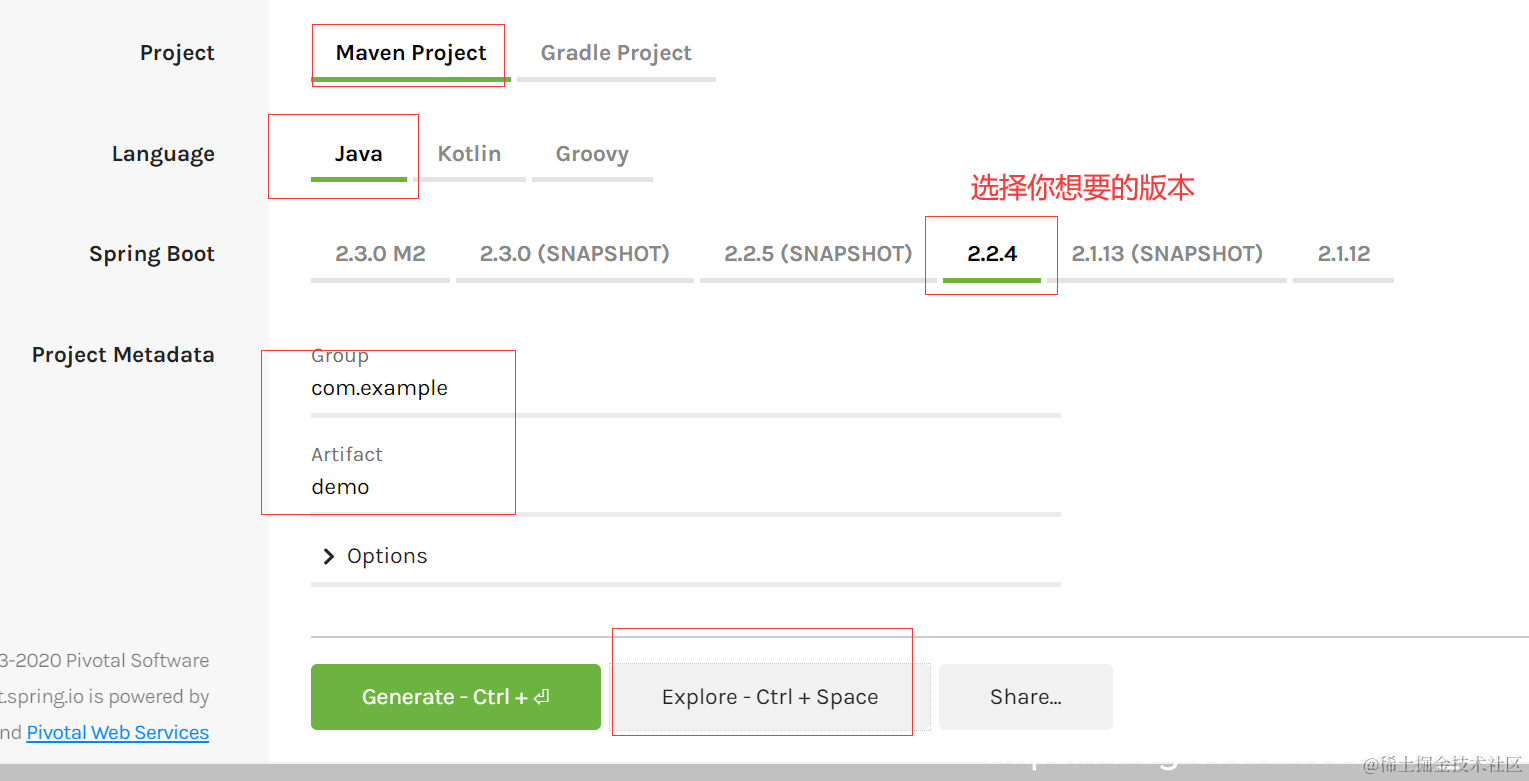Click the Language section label
The height and width of the screenshot is (781, 1529).
[163, 154]
